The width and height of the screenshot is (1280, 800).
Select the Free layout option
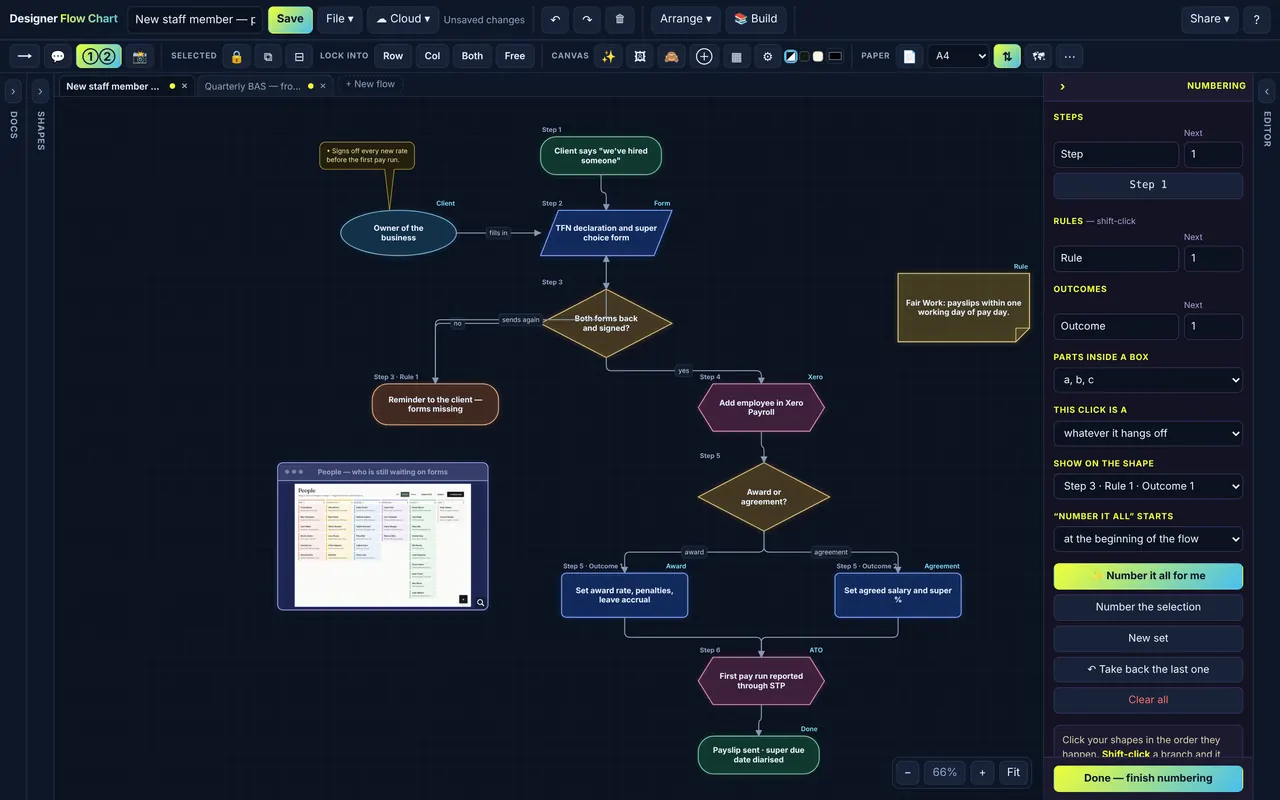(515, 56)
